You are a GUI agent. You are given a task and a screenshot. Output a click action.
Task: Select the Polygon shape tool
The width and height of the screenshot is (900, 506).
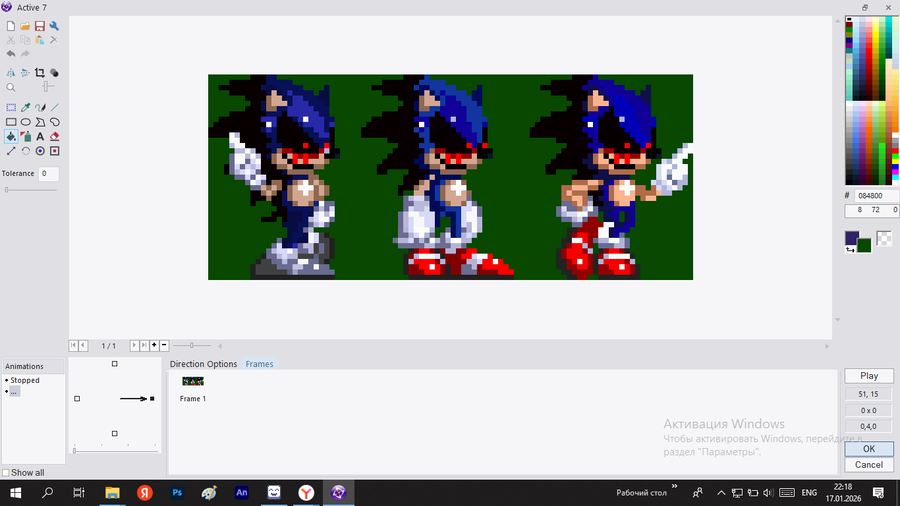[x=40, y=122]
